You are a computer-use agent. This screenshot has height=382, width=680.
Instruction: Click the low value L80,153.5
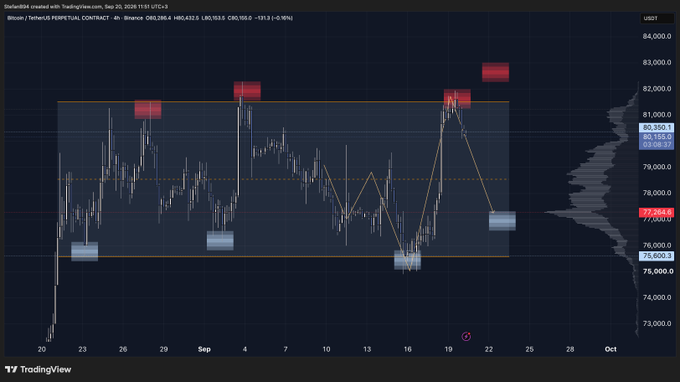pyautogui.click(x=213, y=18)
